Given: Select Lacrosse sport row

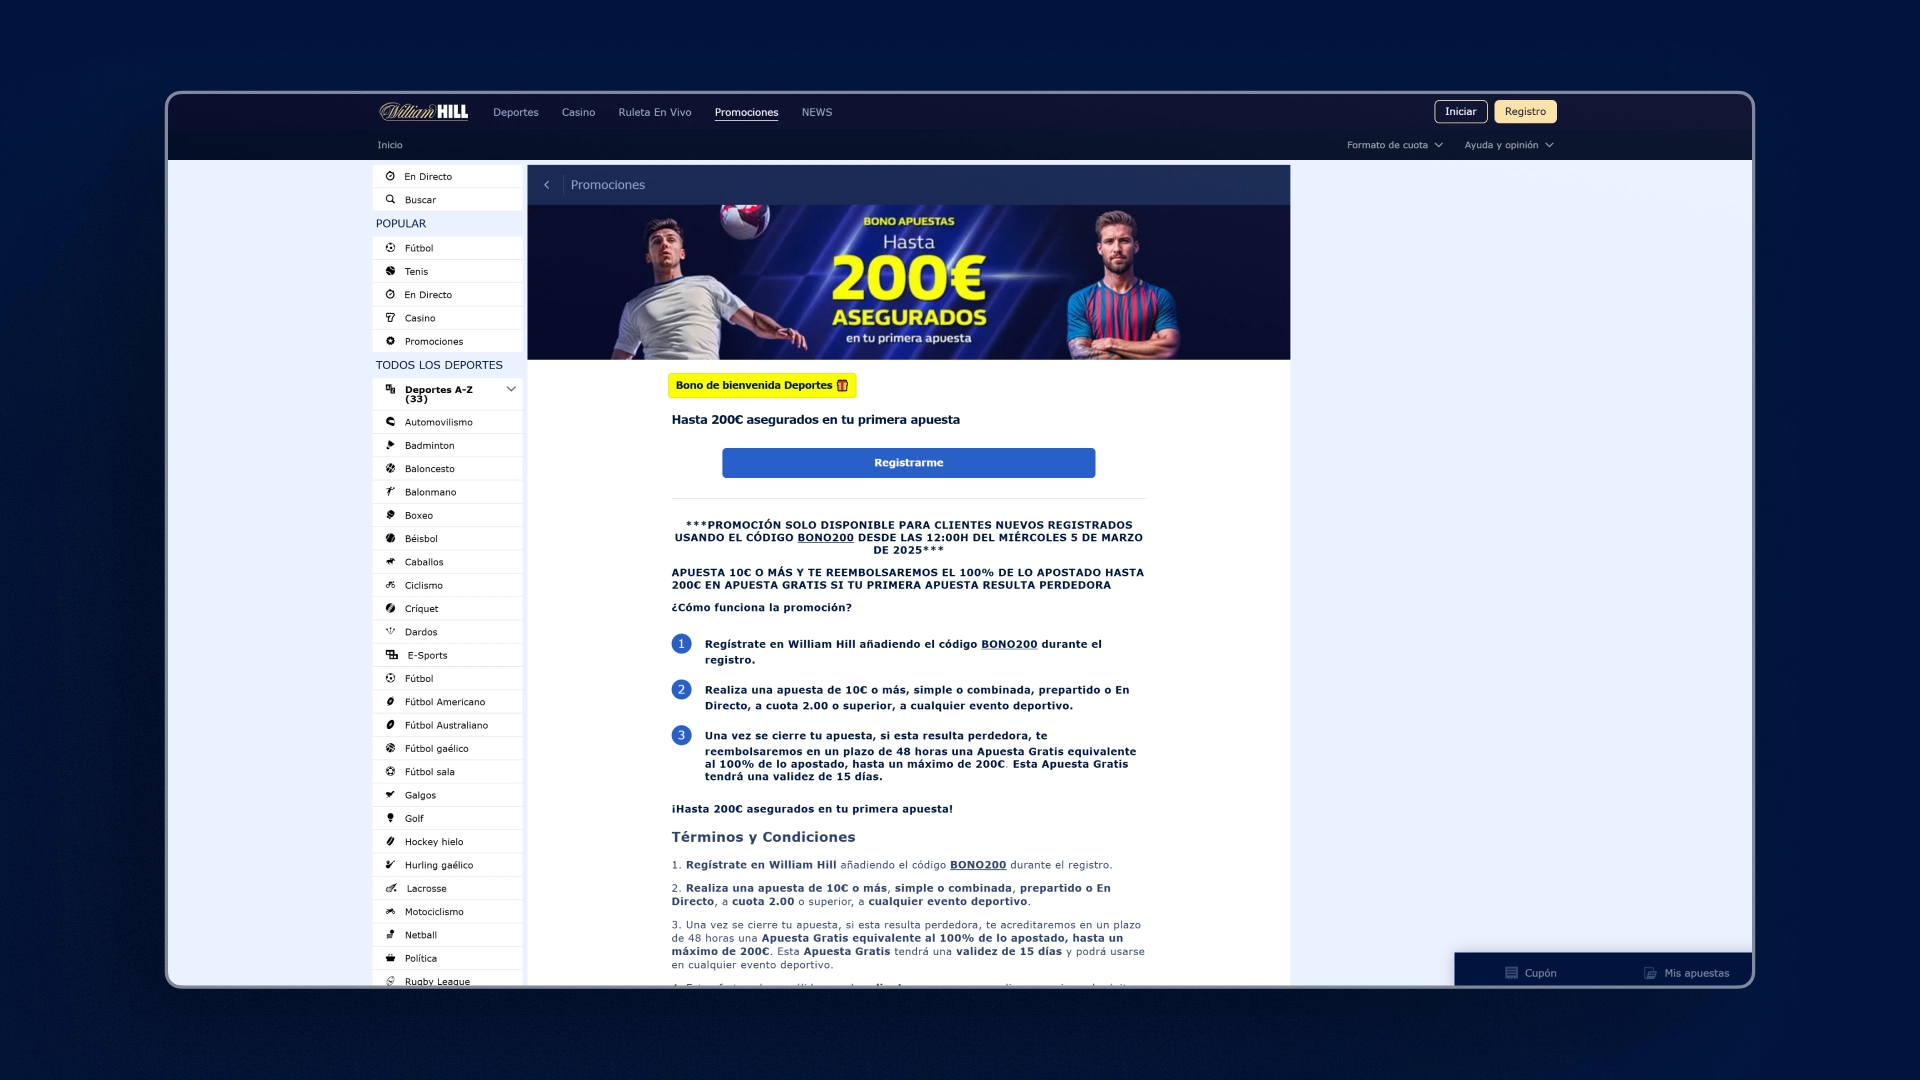Looking at the screenshot, I should click(x=448, y=888).
